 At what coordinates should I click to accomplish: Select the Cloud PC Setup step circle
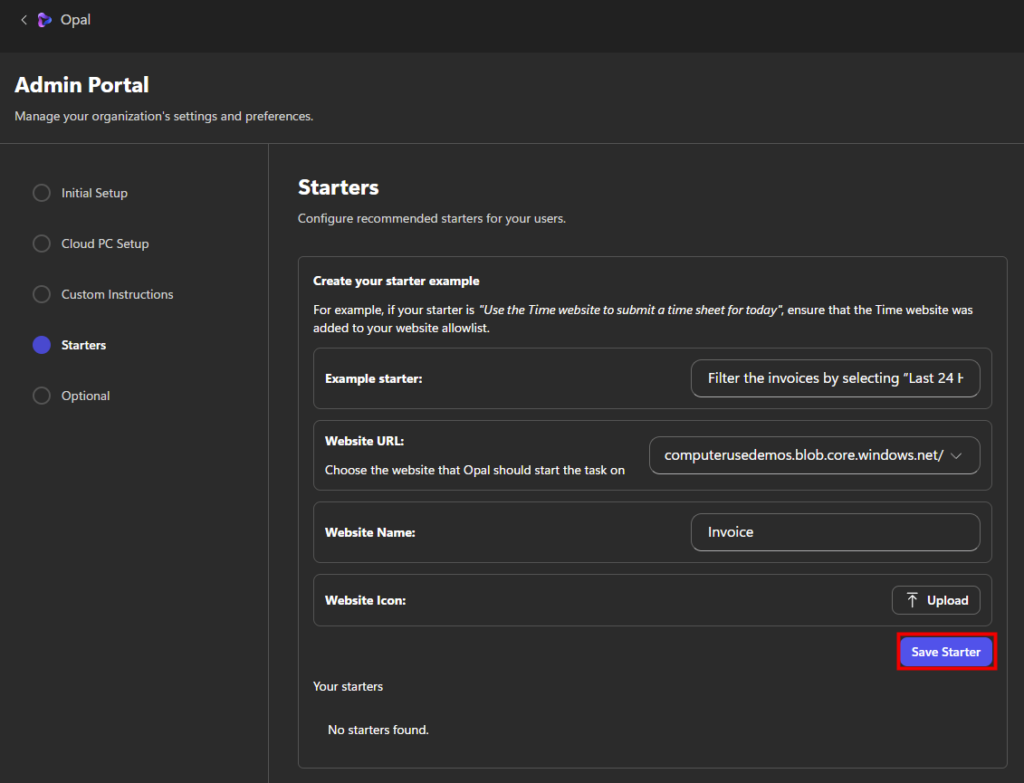click(x=41, y=244)
